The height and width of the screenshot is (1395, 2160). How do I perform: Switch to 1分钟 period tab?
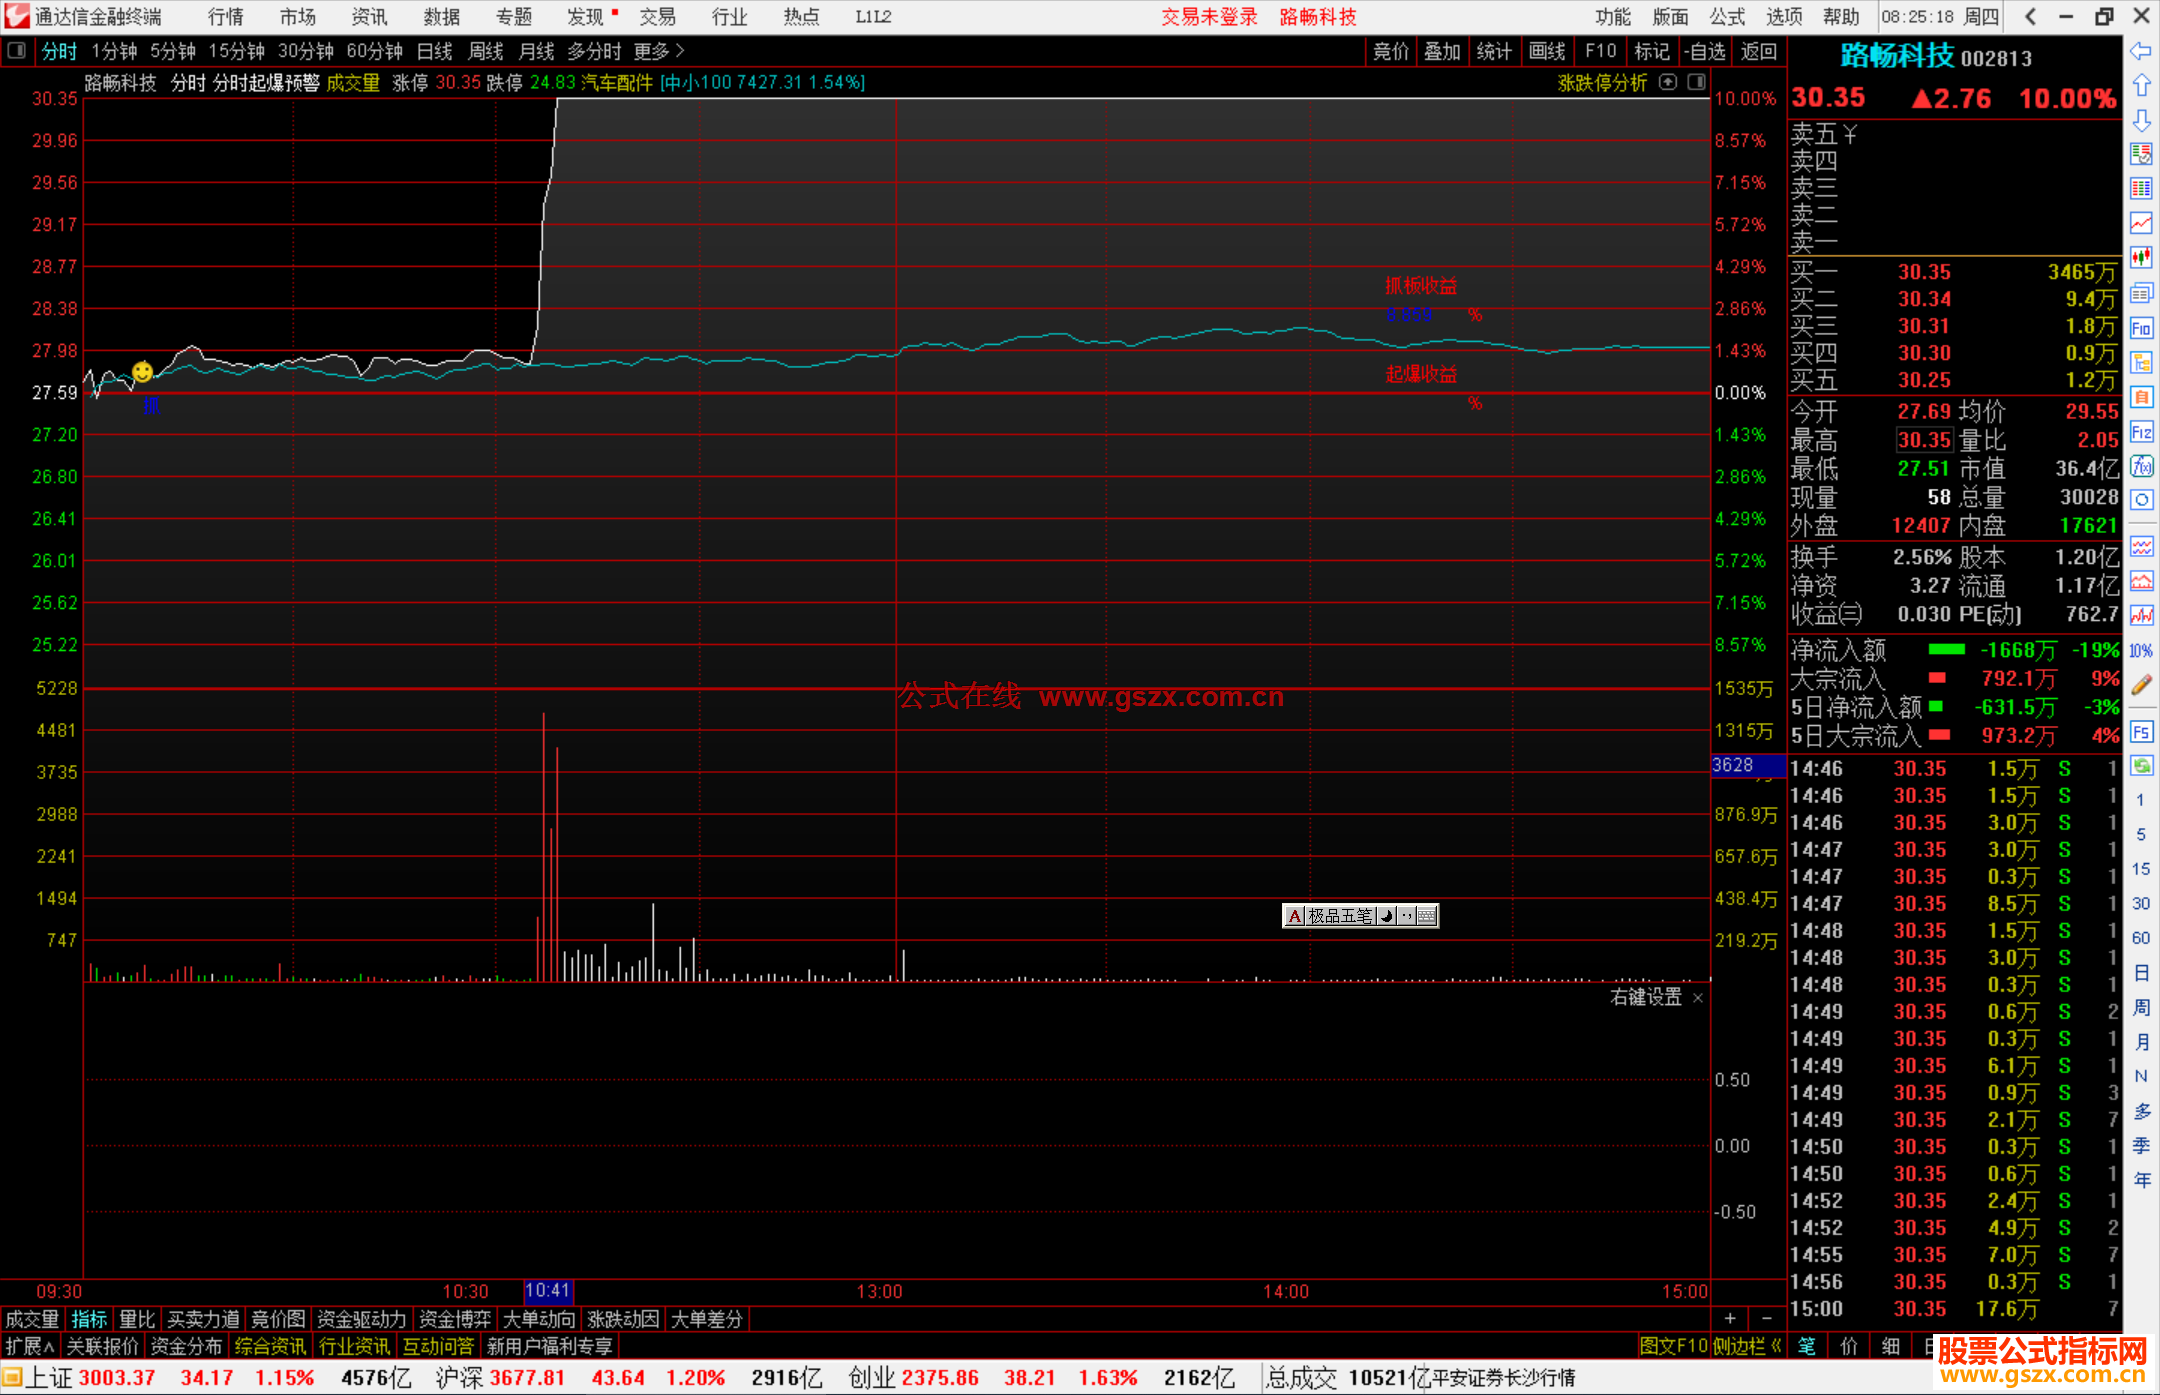tap(113, 51)
